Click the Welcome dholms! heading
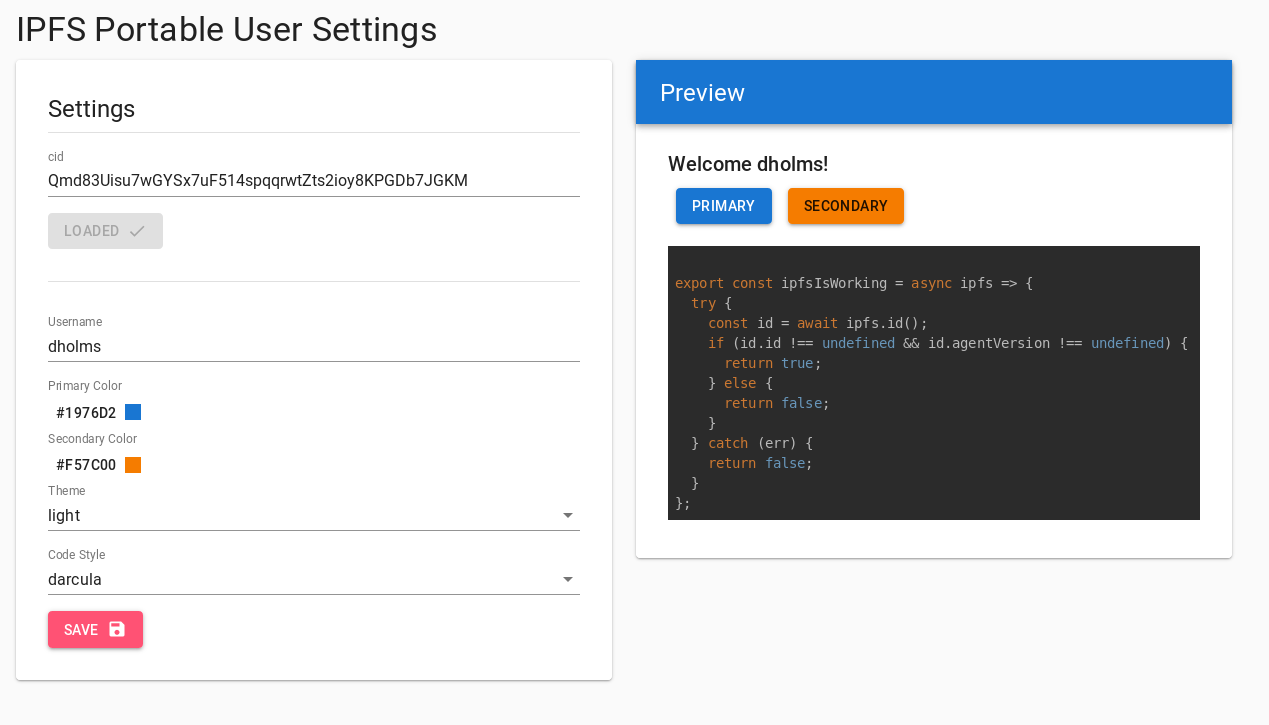This screenshot has width=1269, height=725. tap(748, 164)
